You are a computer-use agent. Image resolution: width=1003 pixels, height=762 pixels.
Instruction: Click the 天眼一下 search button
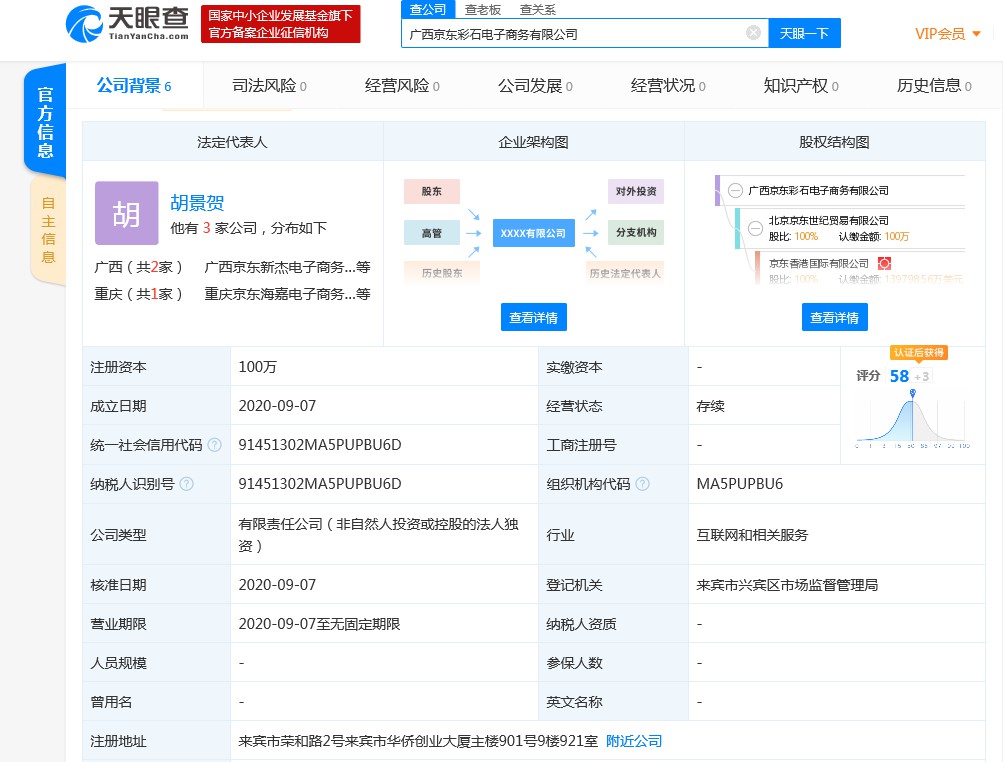click(x=804, y=33)
